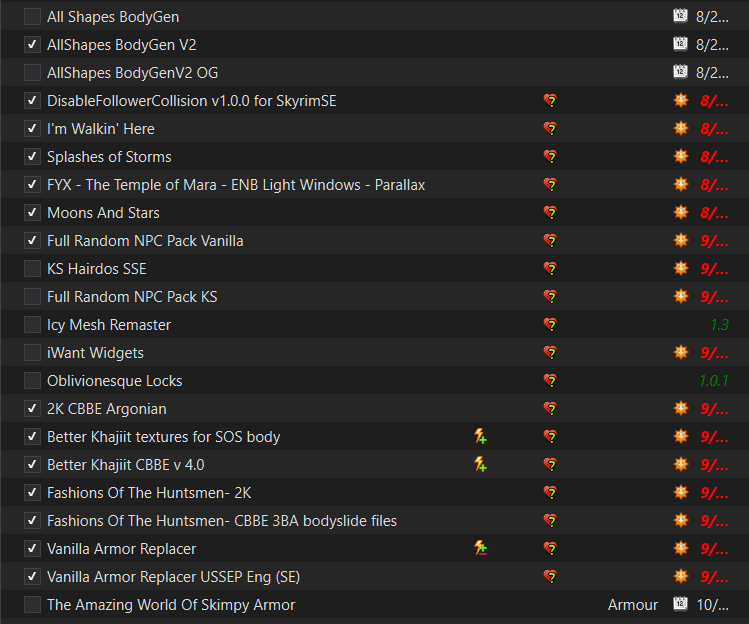Screen dimensions: 749x624
Task: Click endorse heart icon for KS Hairdos SSE
Action: tap(550, 269)
